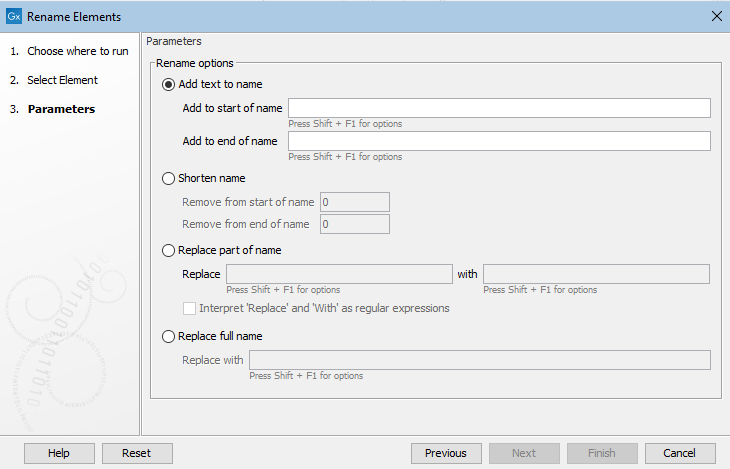Click the 'Add to start of name' field
Screen dimensions: 730x469
pos(499,108)
